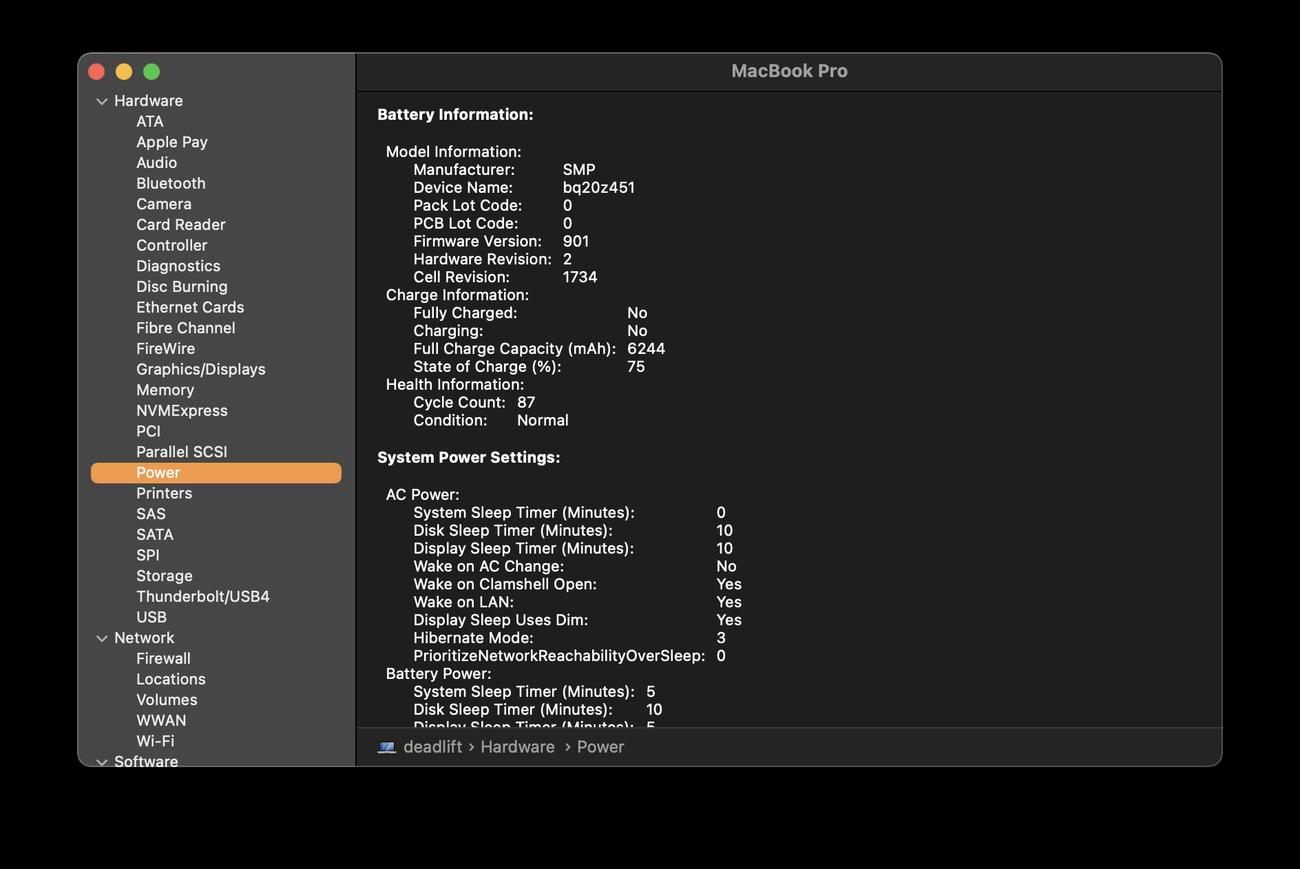Click the System Power Settings heading

point(468,458)
